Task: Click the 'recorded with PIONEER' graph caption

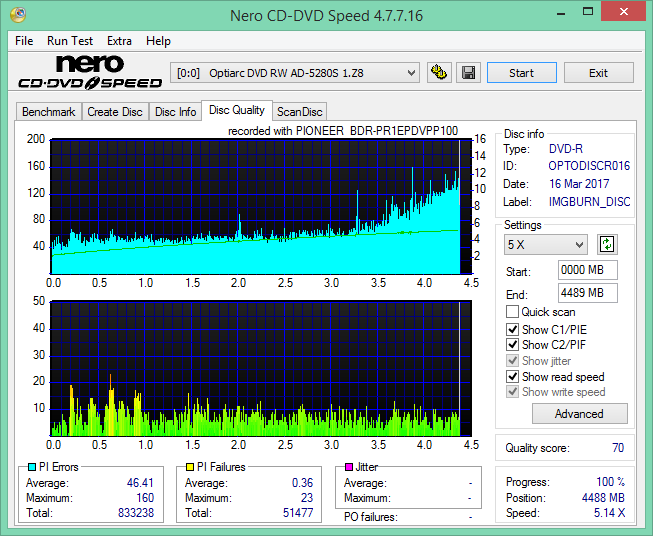Action: coord(343,131)
